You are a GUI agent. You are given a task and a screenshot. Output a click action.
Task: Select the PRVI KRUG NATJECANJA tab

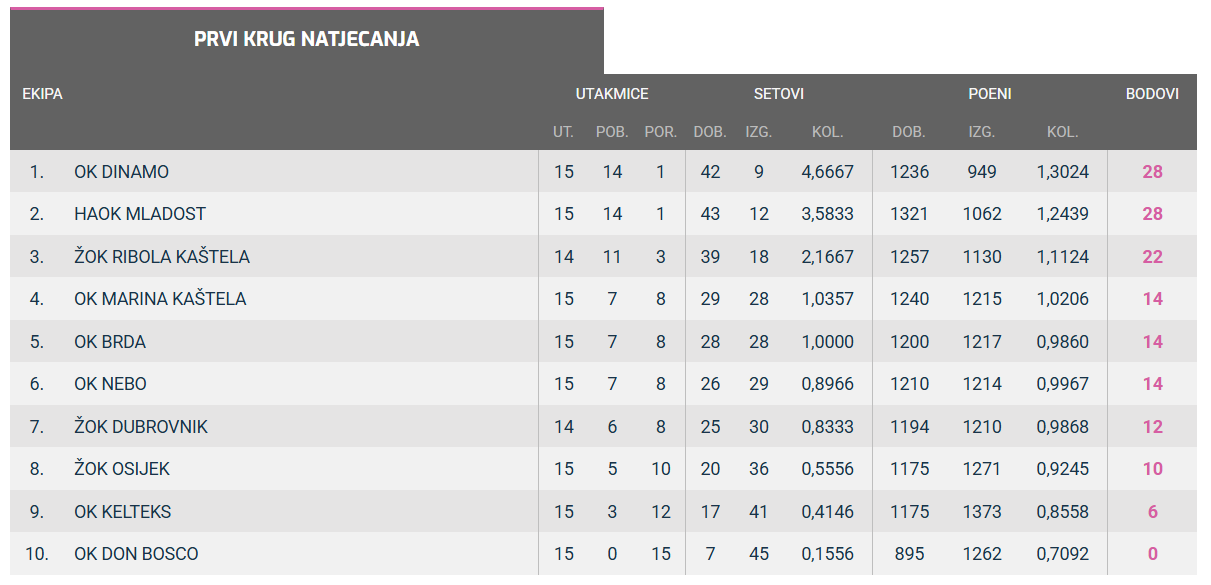click(306, 40)
